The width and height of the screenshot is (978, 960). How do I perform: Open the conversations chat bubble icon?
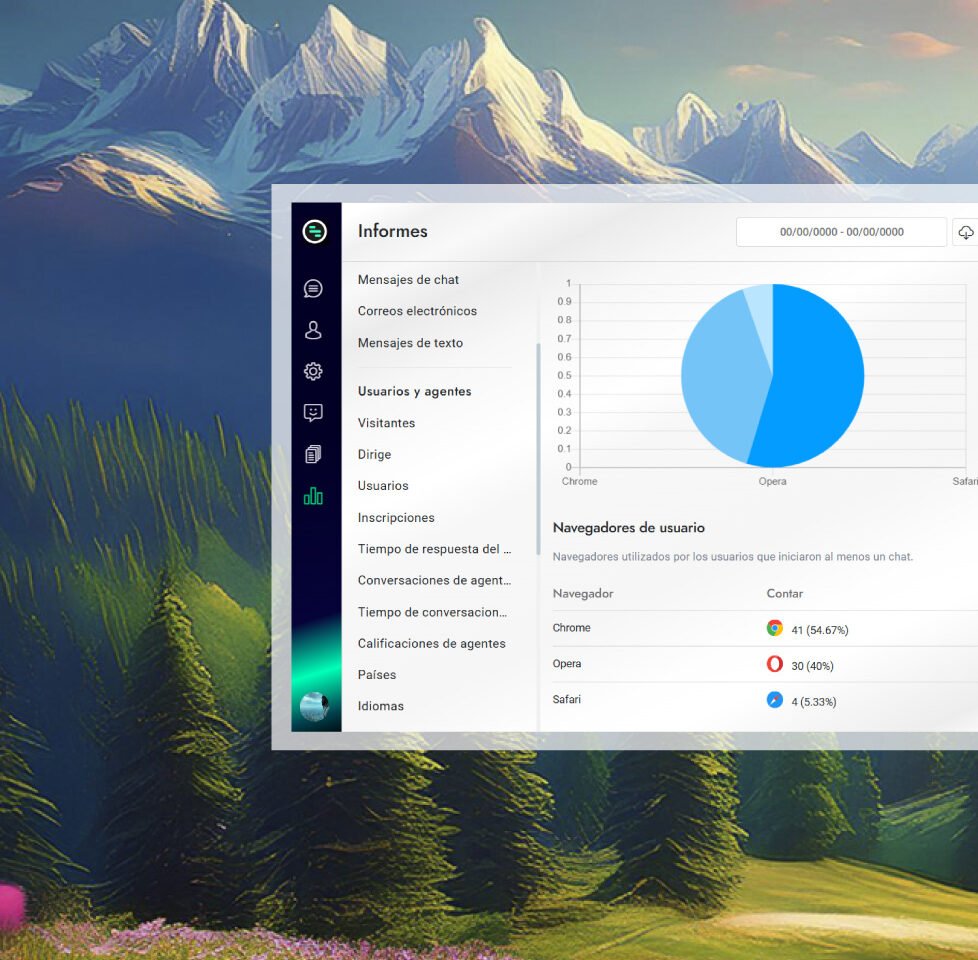[313, 289]
